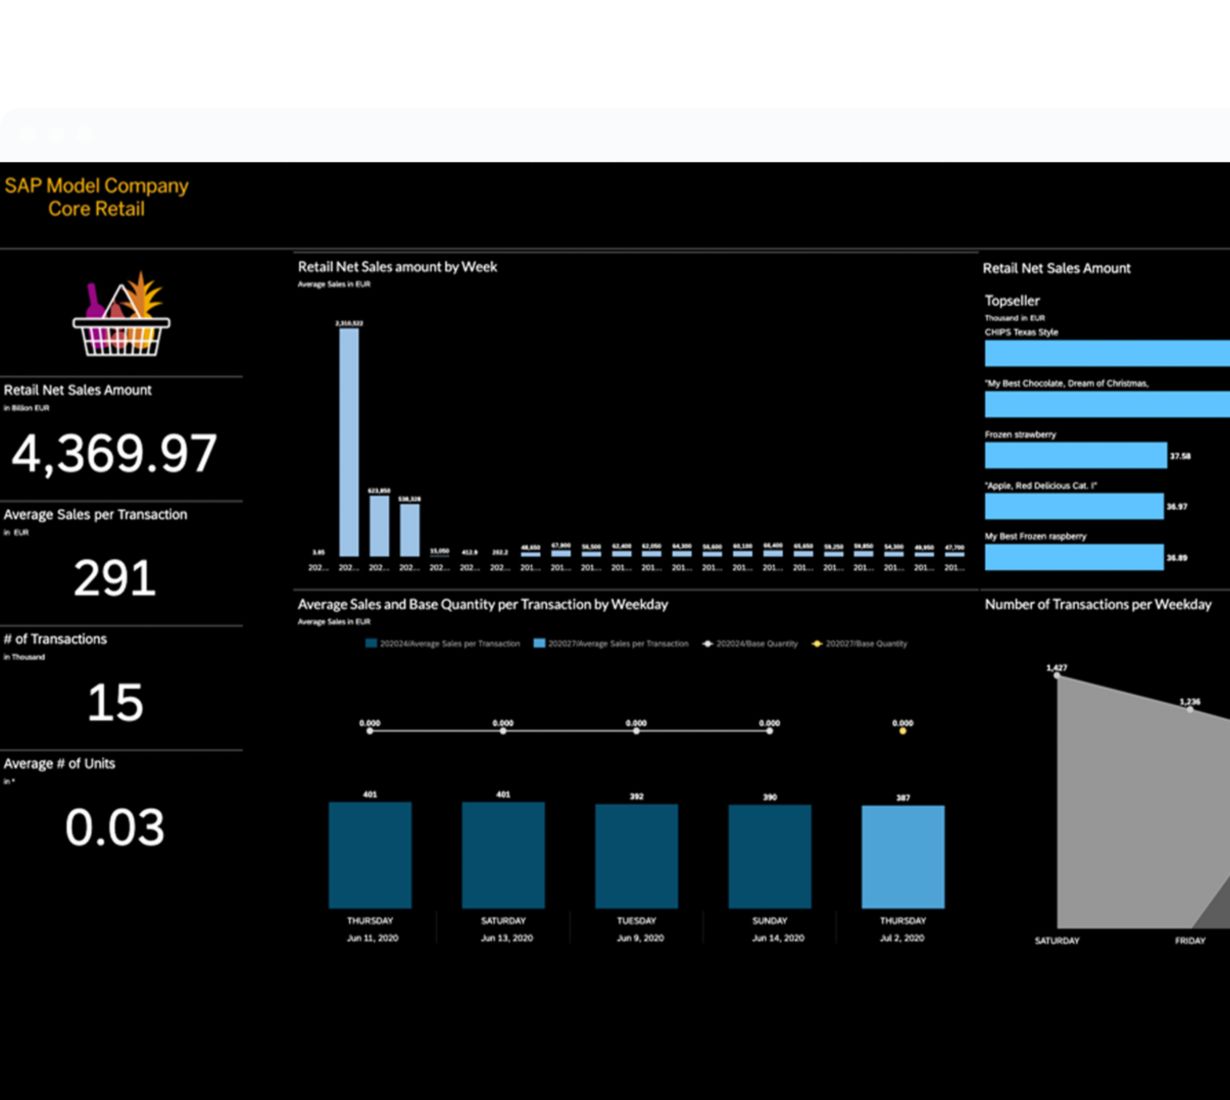Click the Apple, Red Delicious Cat. I bar
Image resolution: width=1230 pixels, height=1100 pixels.
coord(1073,506)
